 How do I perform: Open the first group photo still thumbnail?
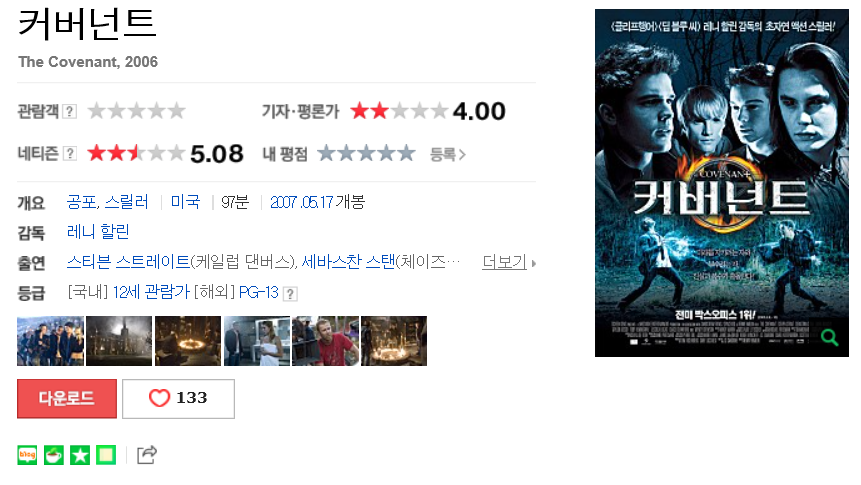[x=51, y=341]
